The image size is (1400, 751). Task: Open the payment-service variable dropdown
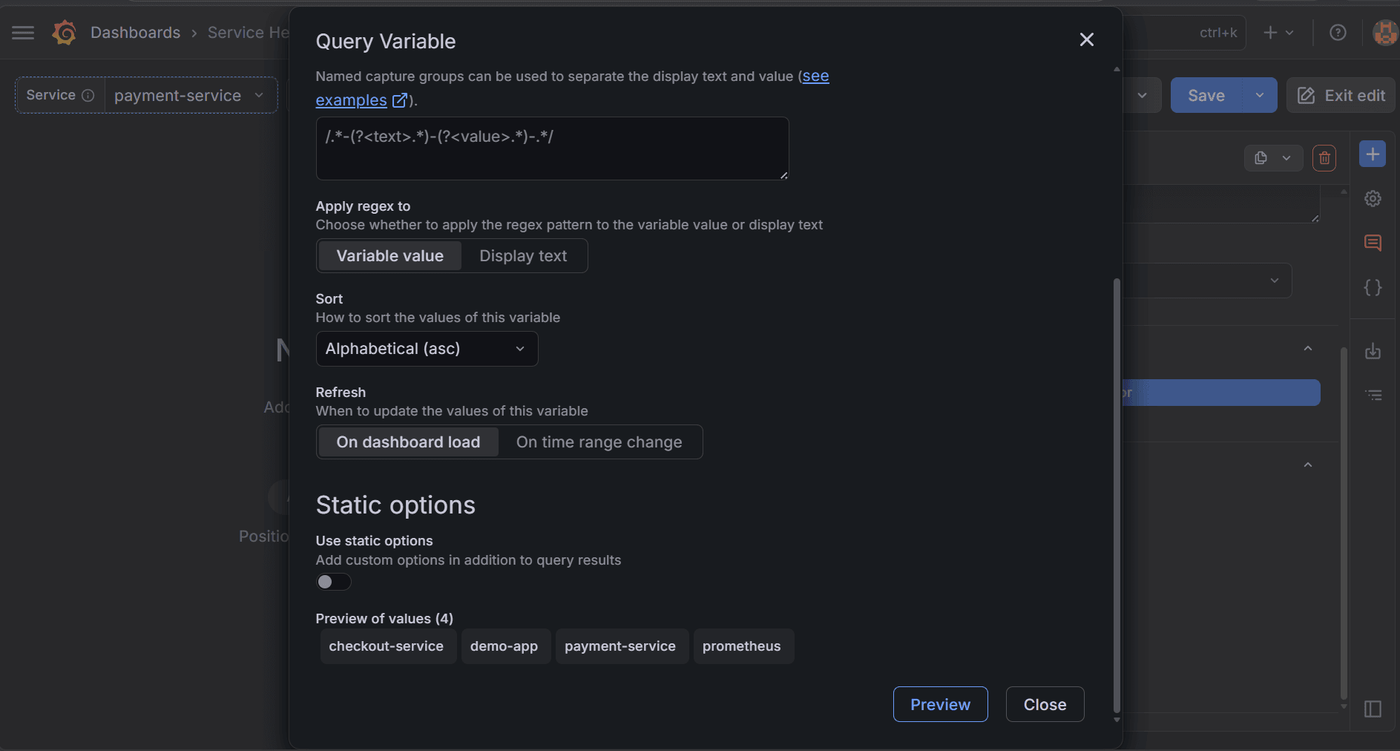tap(190, 95)
